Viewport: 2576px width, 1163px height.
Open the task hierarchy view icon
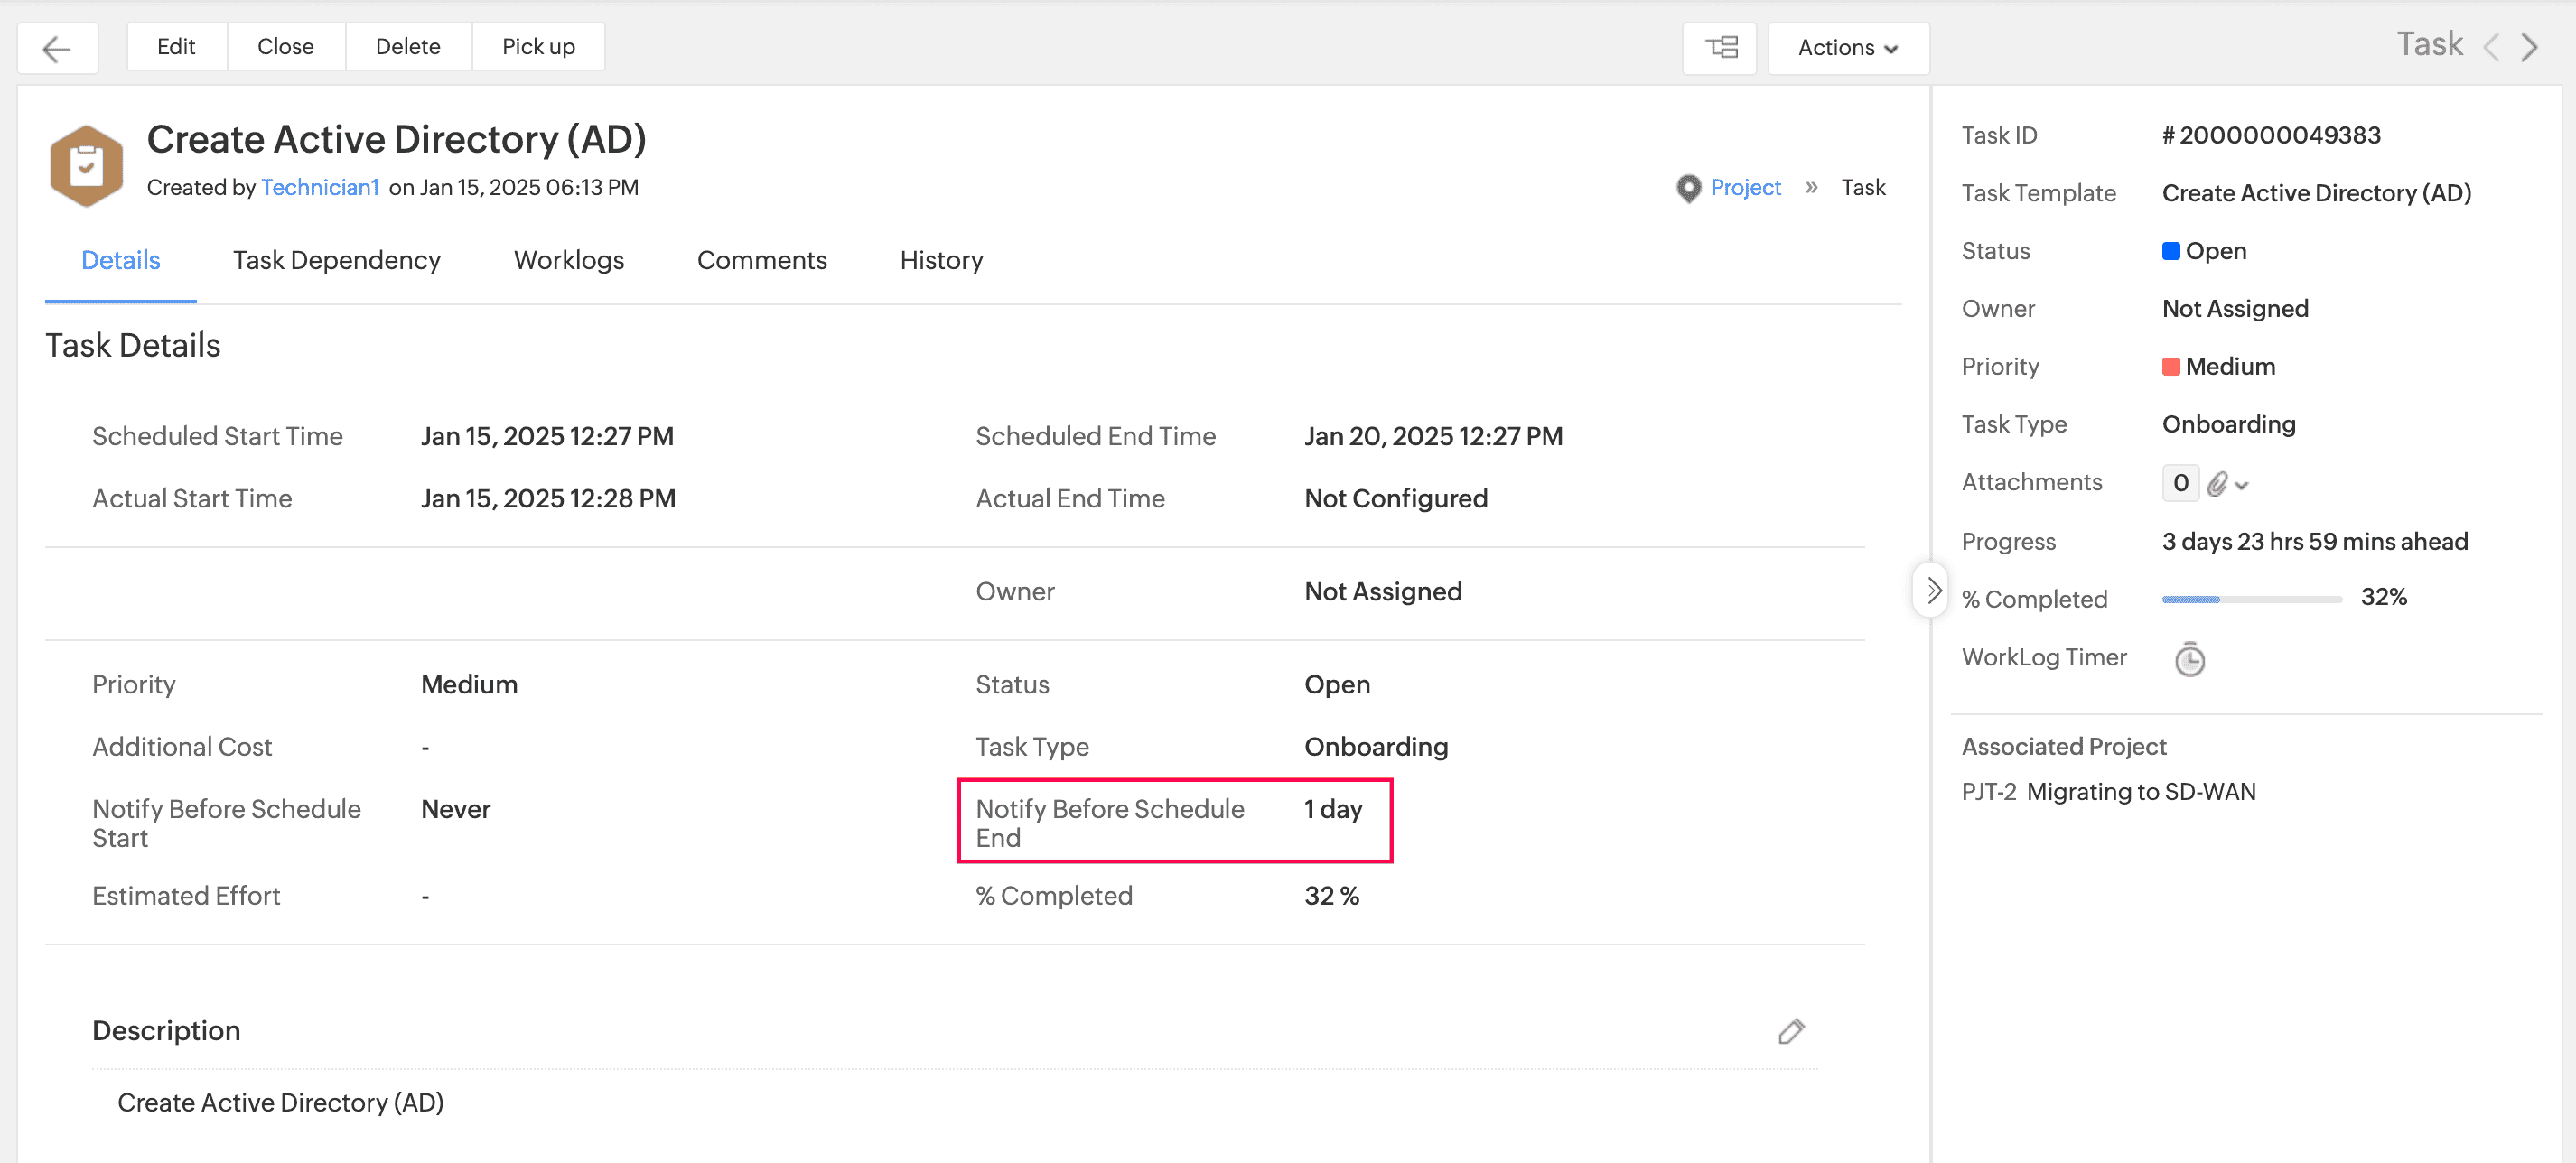(x=1720, y=48)
